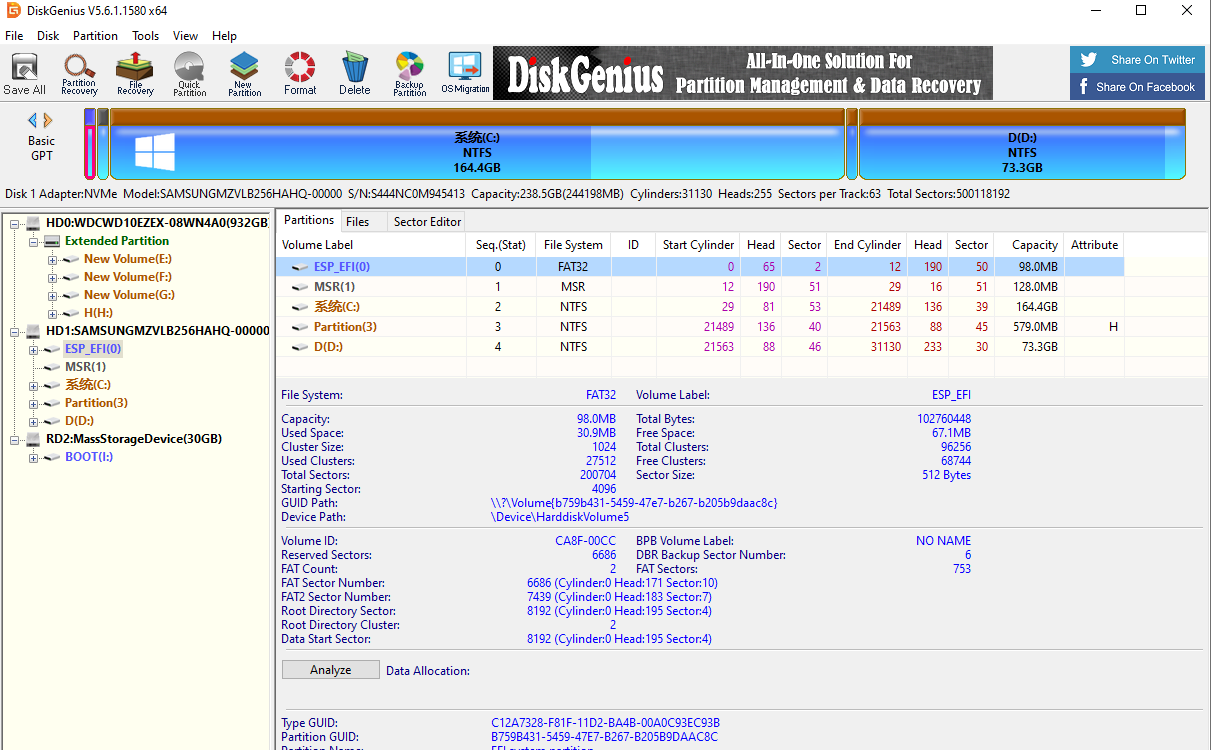Select the pink-outlined ESP partition in disk map

[90, 144]
